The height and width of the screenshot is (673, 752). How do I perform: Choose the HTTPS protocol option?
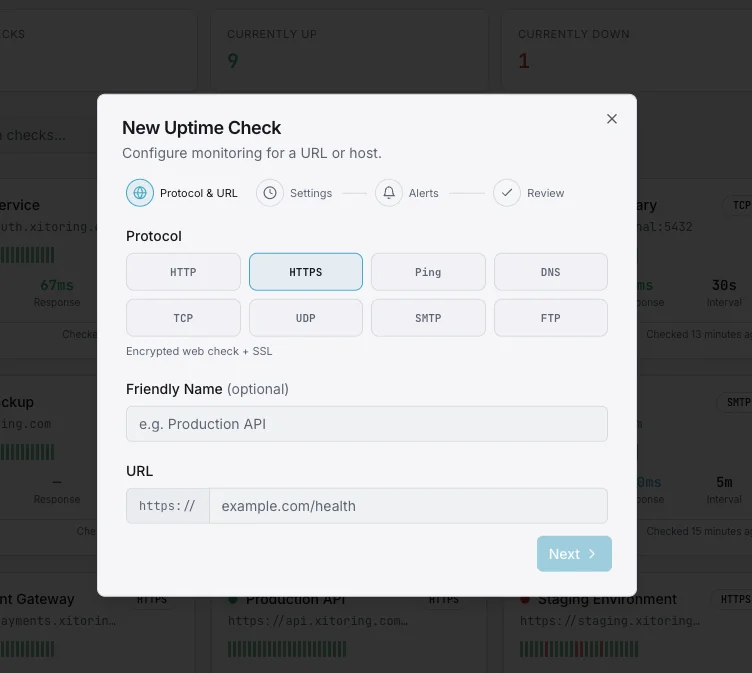pyautogui.click(x=306, y=272)
